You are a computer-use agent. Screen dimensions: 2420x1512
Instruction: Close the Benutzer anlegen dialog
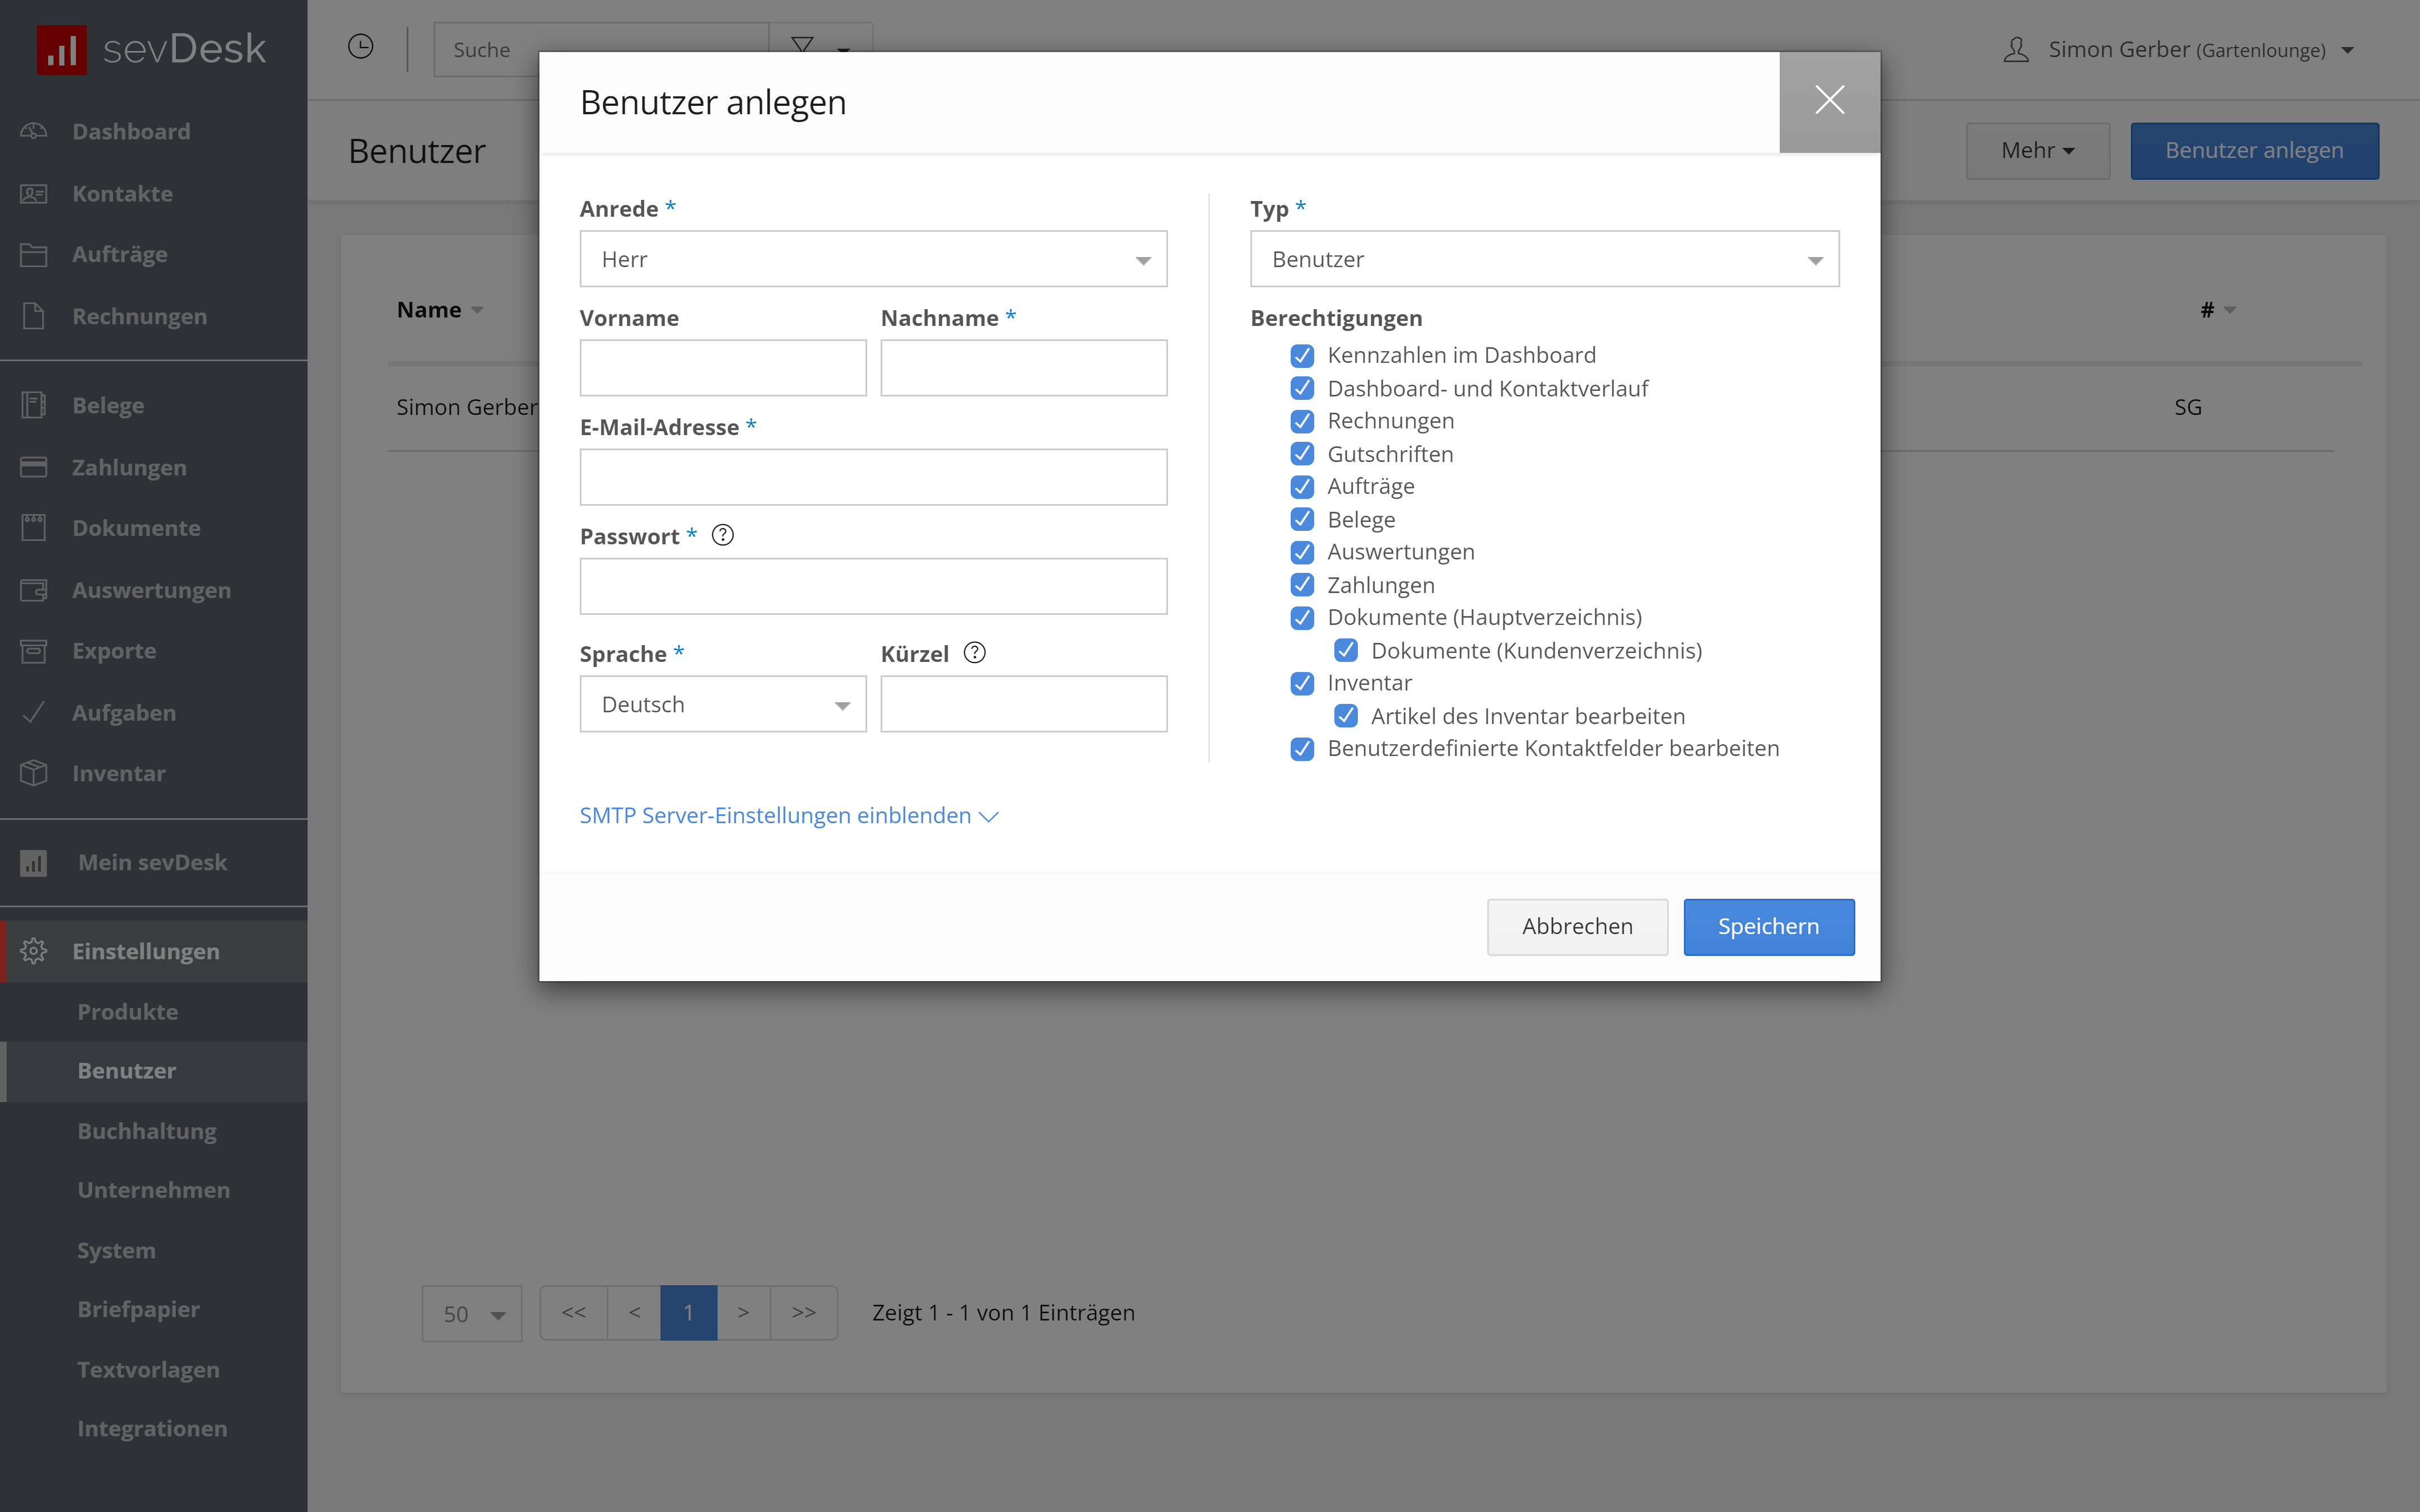coord(1829,101)
